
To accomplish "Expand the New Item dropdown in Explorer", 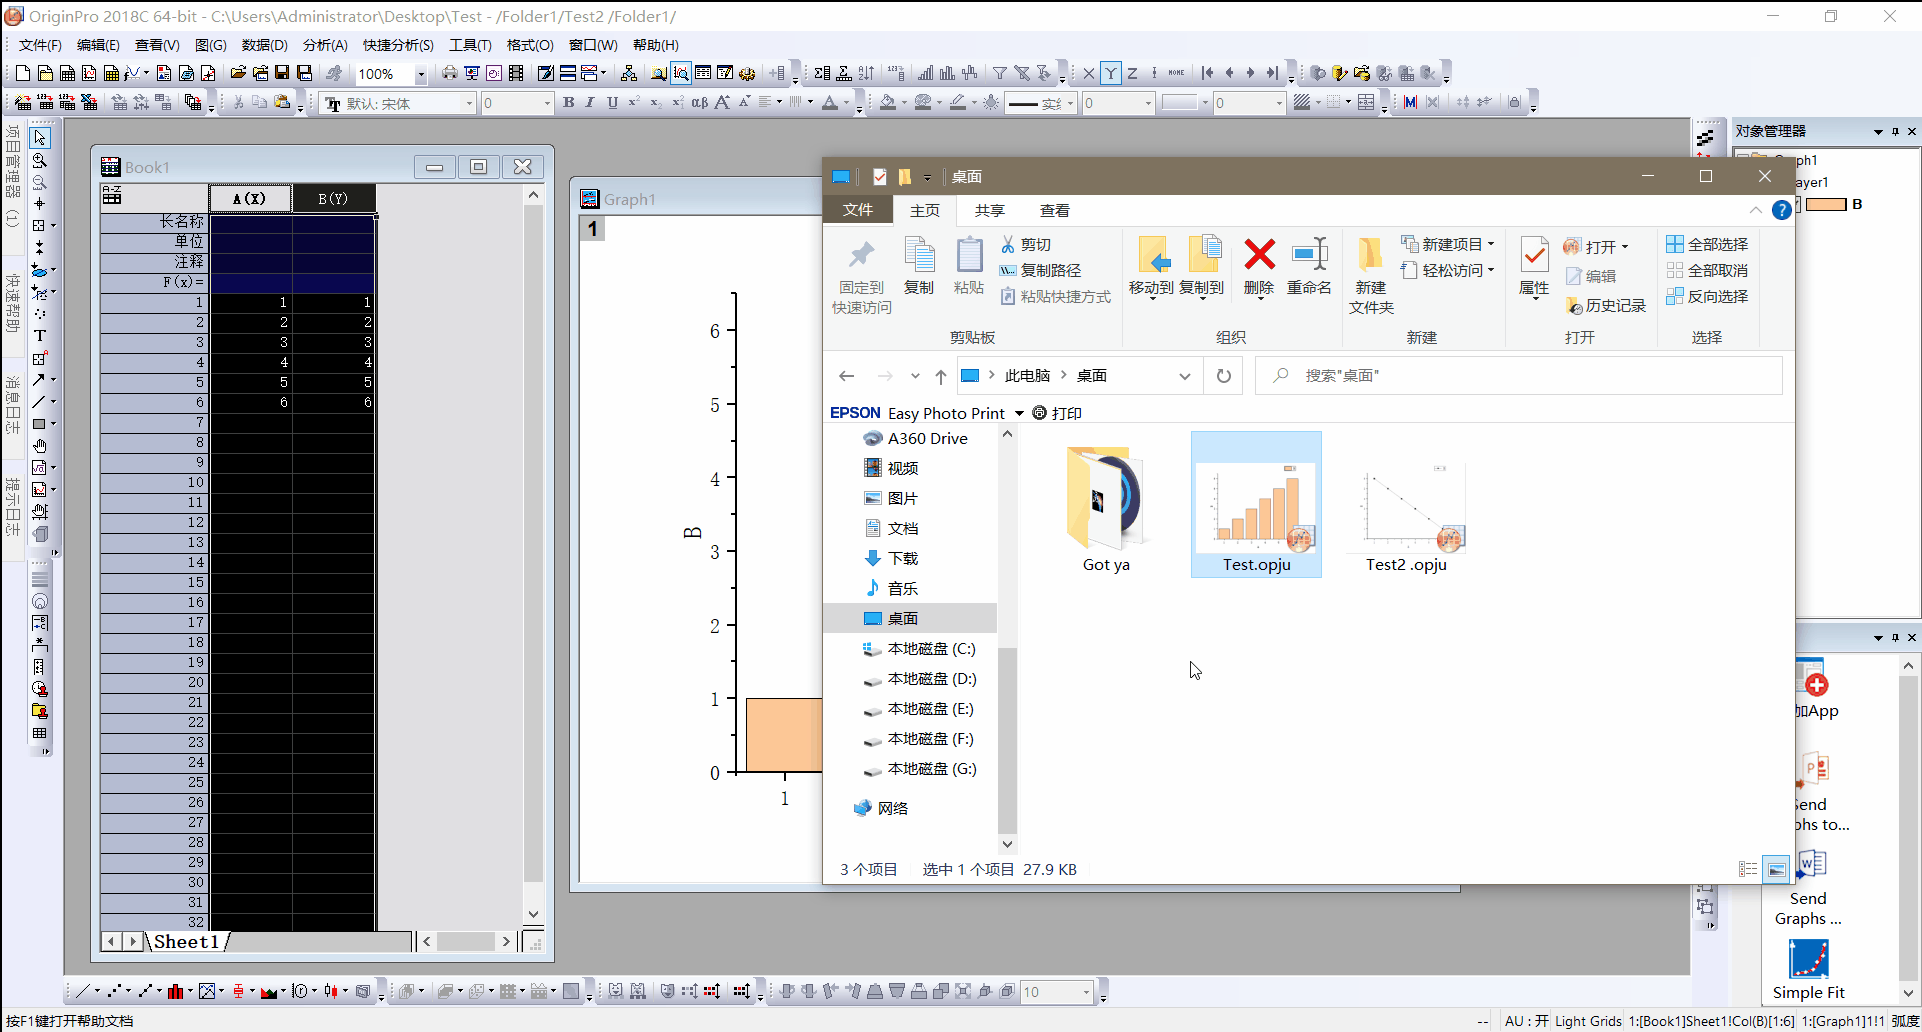I will pos(1491,244).
